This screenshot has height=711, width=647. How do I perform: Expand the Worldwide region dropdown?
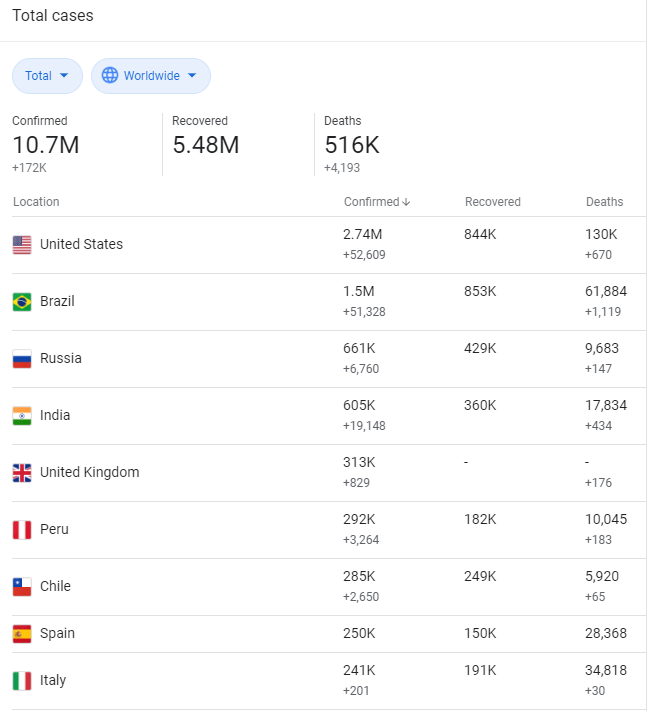pyautogui.click(x=151, y=76)
